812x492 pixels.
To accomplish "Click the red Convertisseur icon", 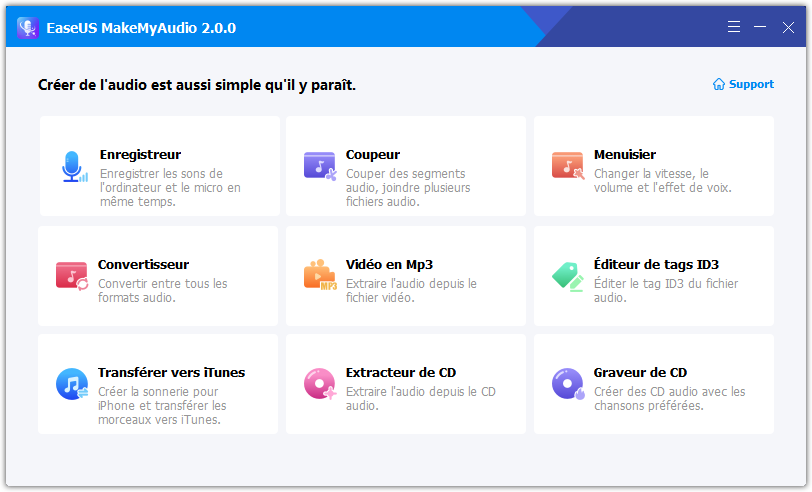I will pos(72,276).
